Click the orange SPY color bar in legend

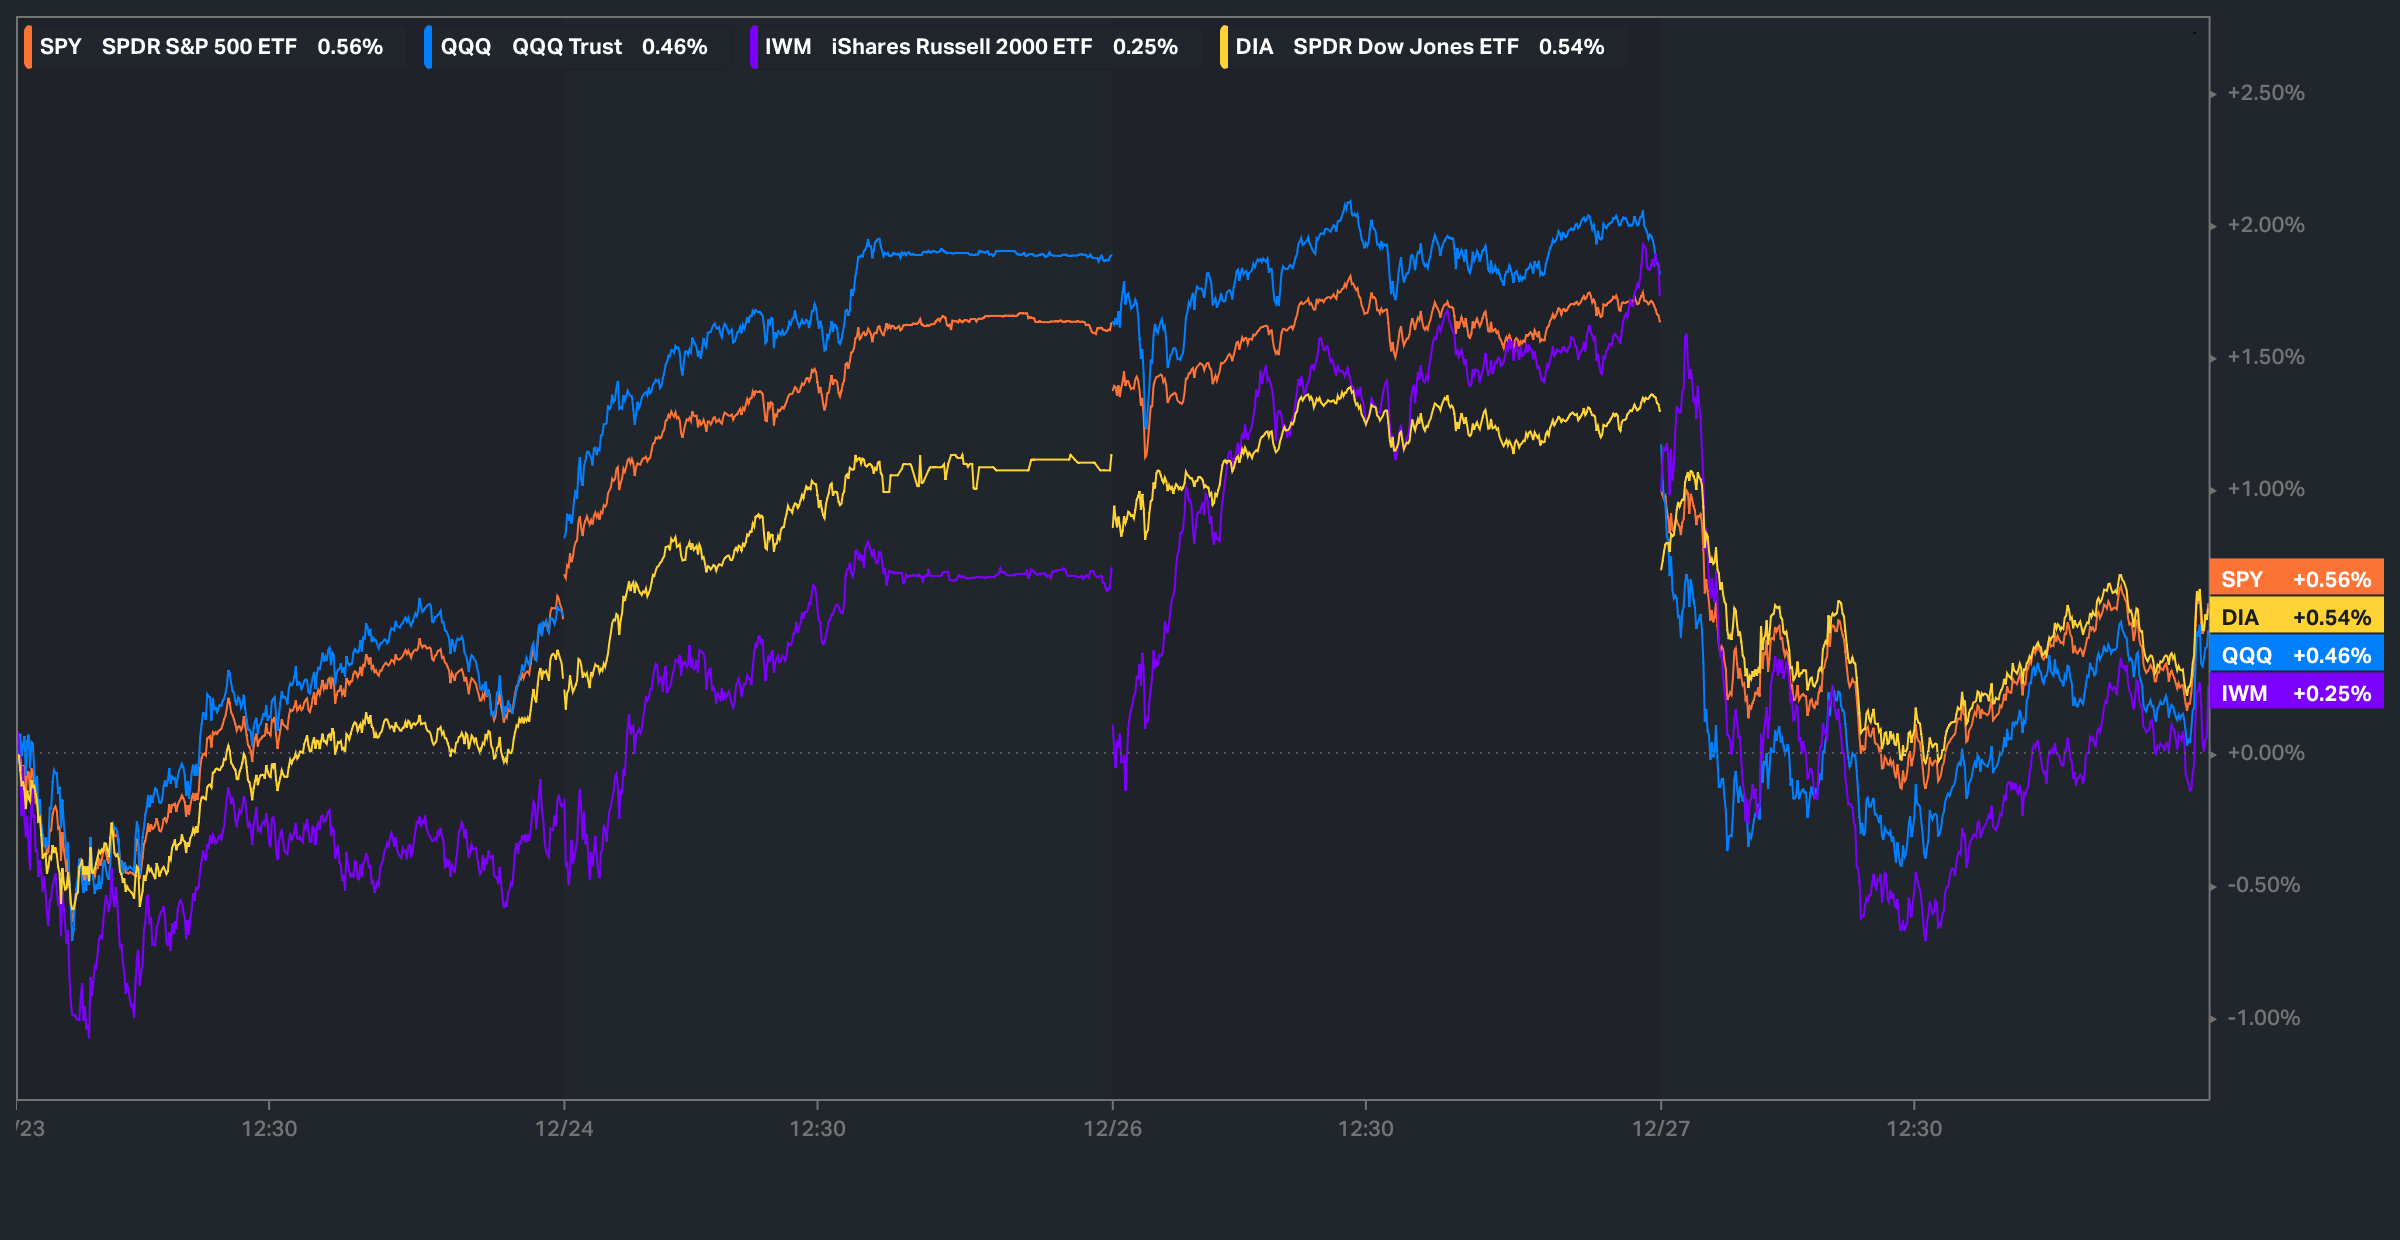point(28,47)
